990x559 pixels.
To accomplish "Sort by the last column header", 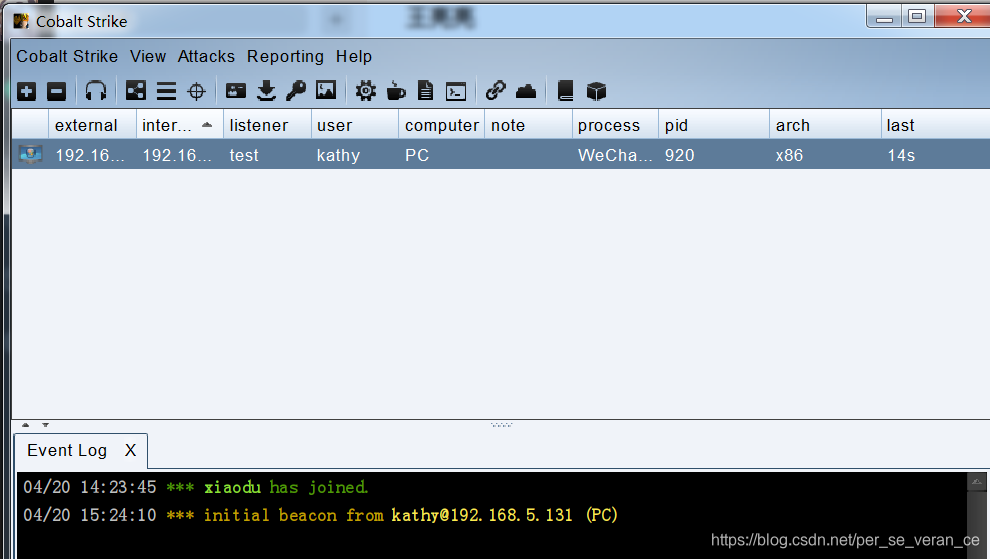I will click(x=936, y=125).
